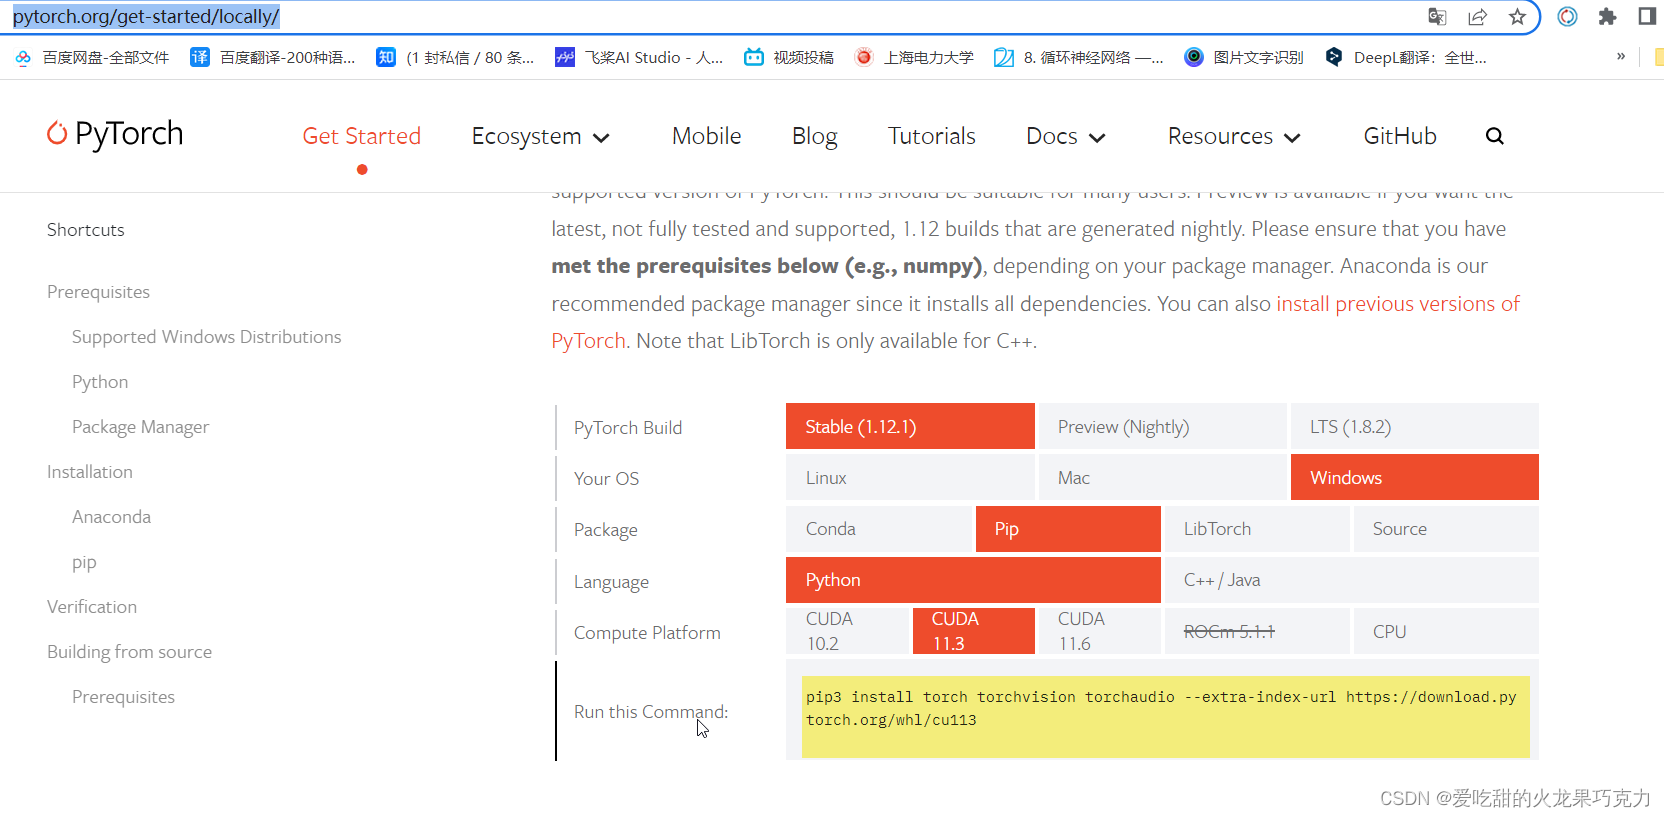Click the ROCm 5.1.1 disabled option
Image resolution: width=1664 pixels, height=817 pixels.
[x=1257, y=631]
